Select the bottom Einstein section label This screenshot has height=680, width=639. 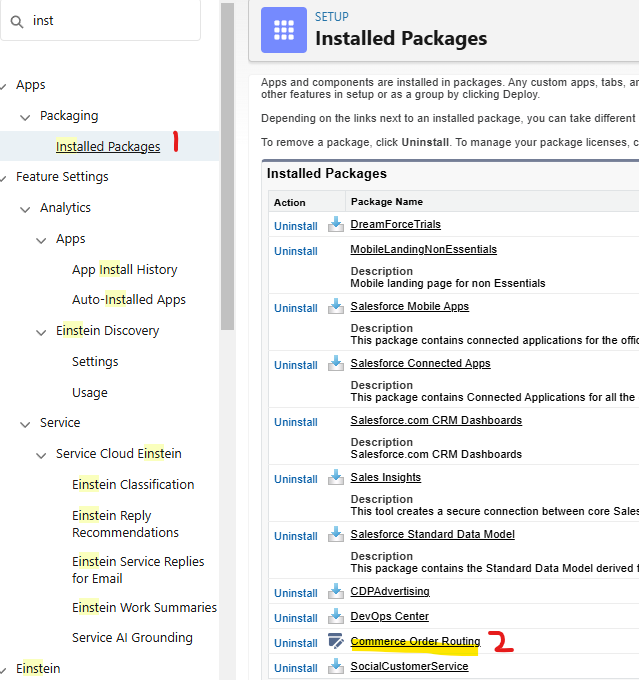[38, 669]
